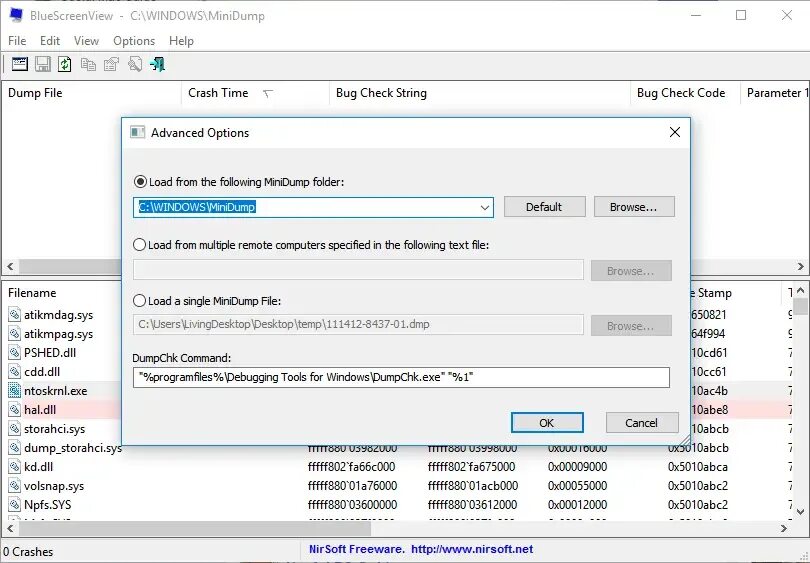The width and height of the screenshot is (810, 563).
Task: Click the file icon beside storahci.sys
Action: pos(14,429)
